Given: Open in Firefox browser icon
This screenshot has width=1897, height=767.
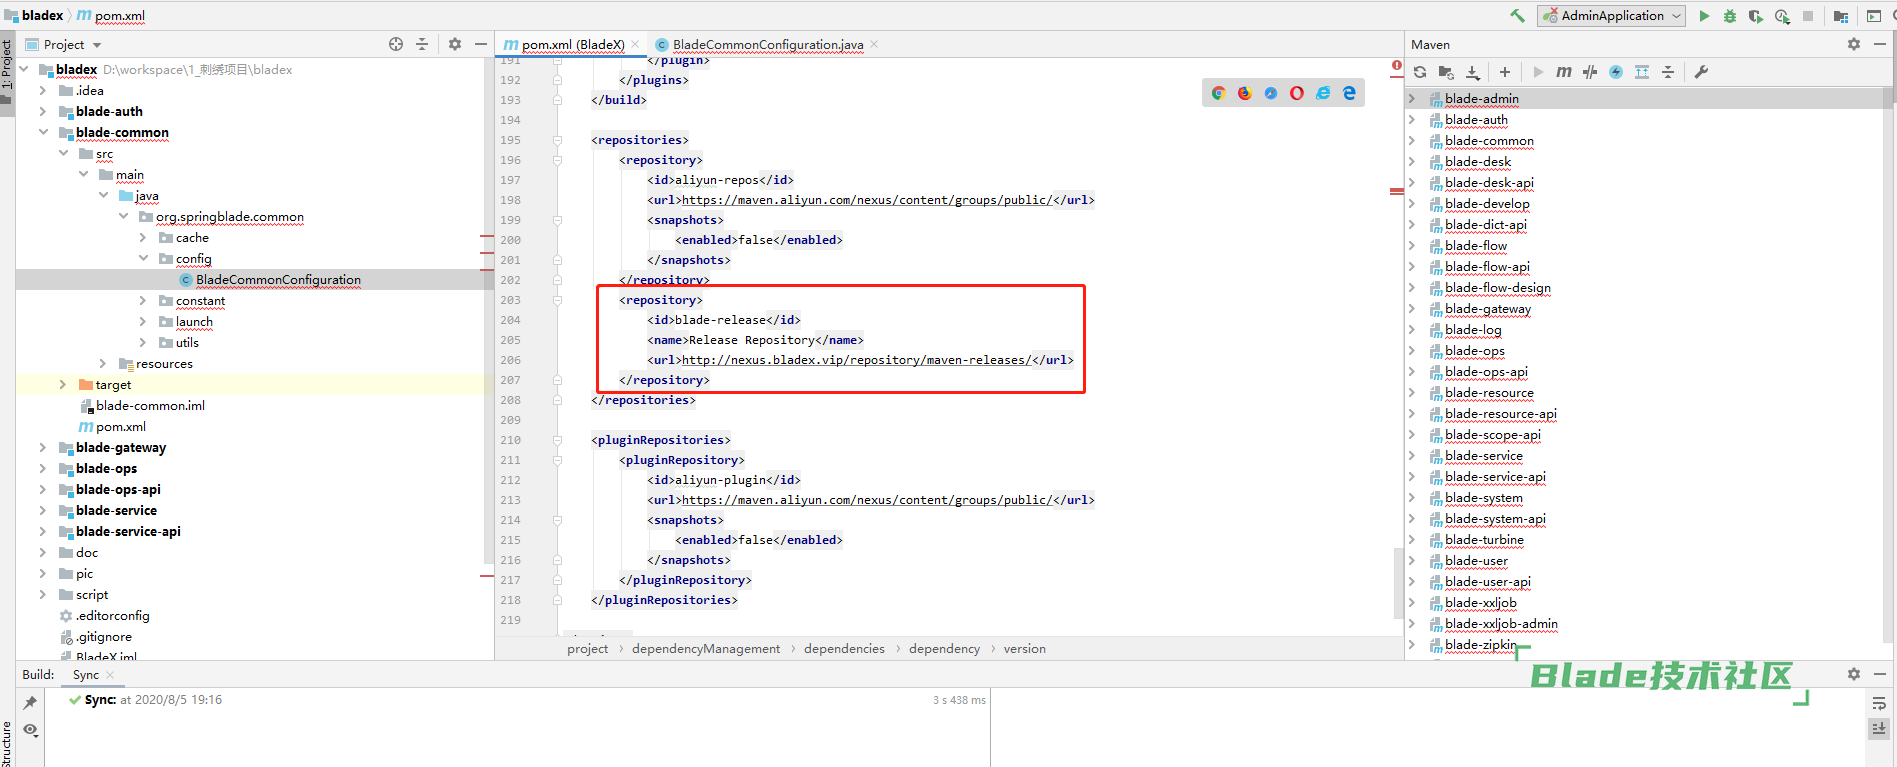Looking at the screenshot, I should pyautogui.click(x=1244, y=93).
